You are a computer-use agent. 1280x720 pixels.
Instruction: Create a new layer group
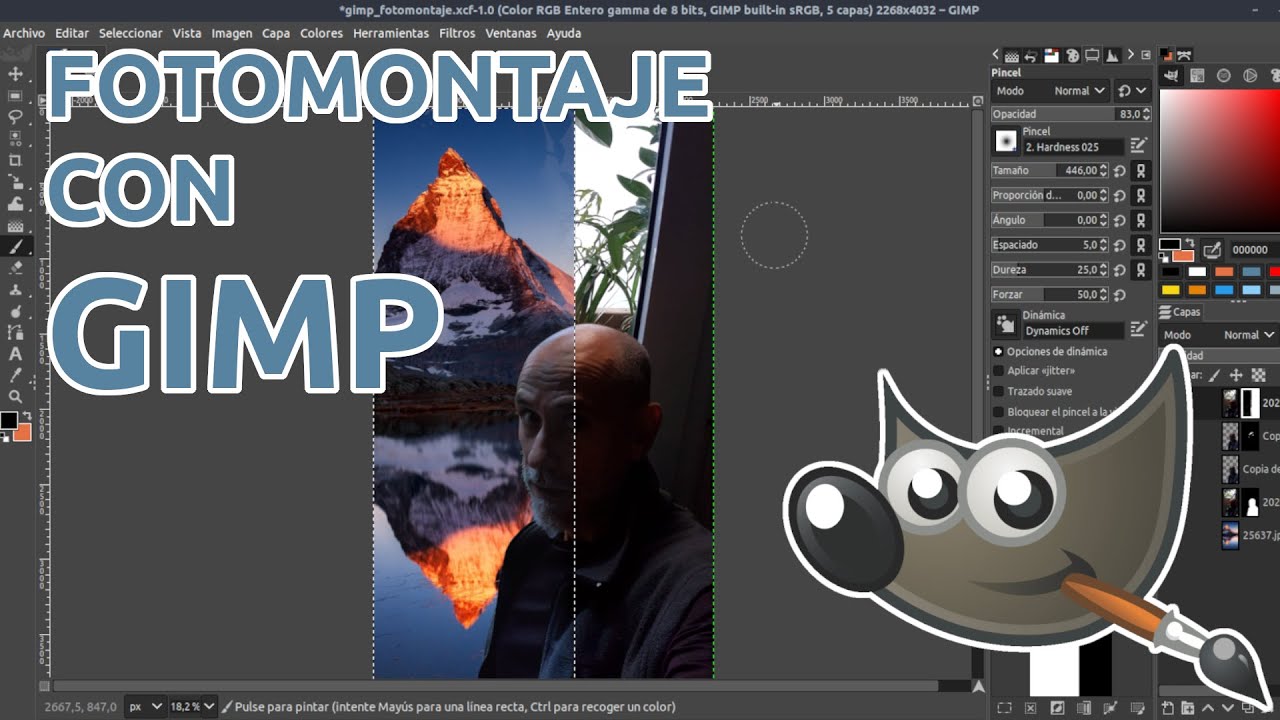[1187, 708]
